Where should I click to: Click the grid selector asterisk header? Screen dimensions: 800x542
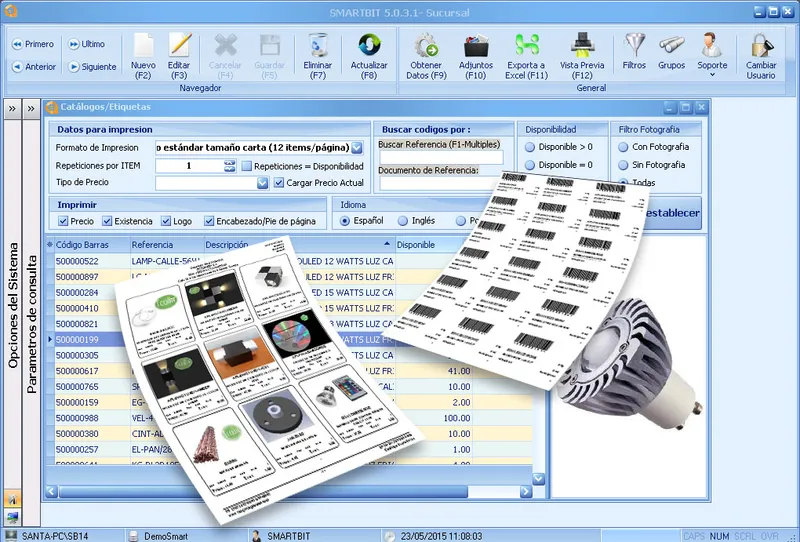pyautogui.click(x=49, y=245)
